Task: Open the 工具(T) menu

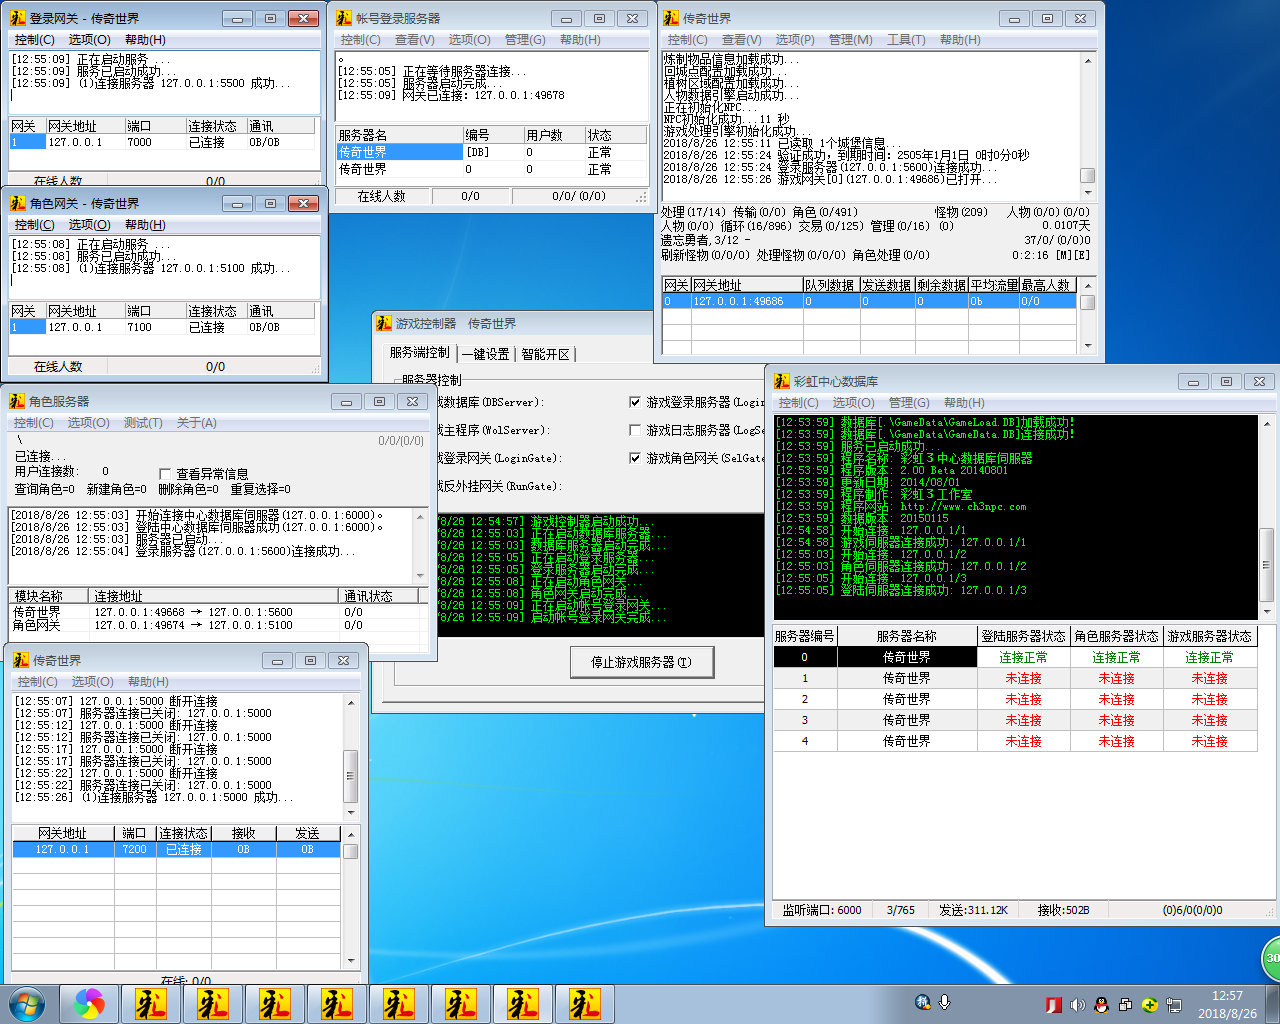Action: click(905, 40)
